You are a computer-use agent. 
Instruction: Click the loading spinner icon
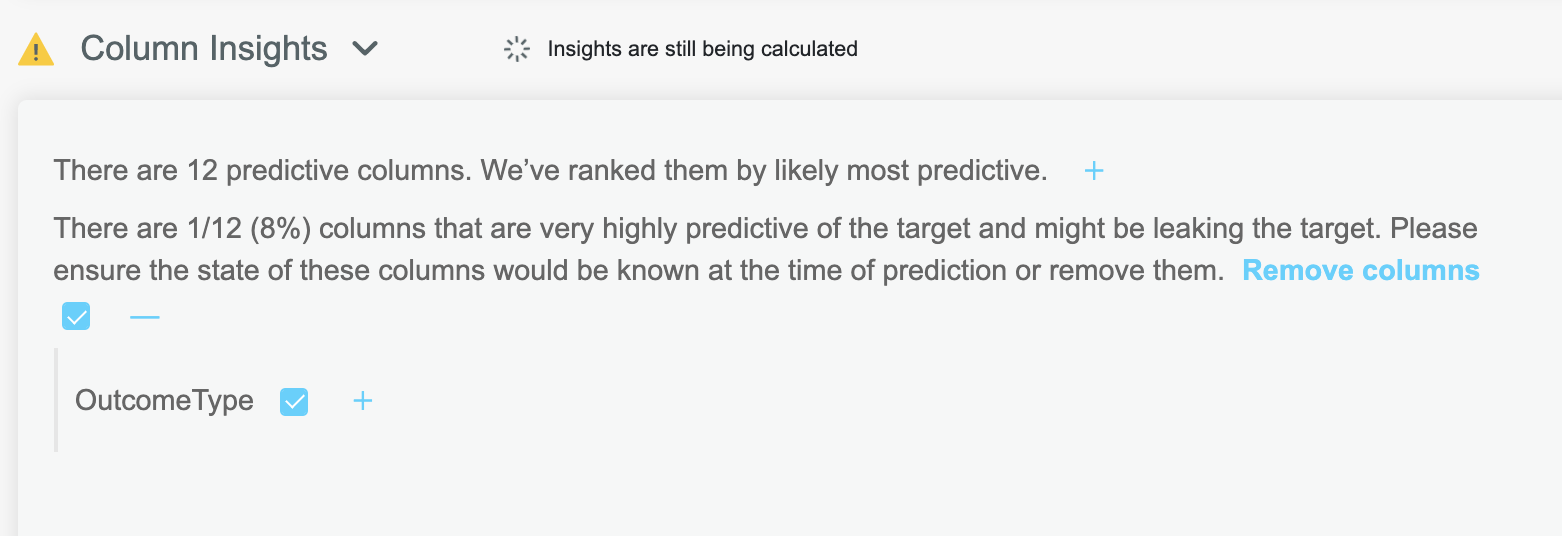point(517,49)
